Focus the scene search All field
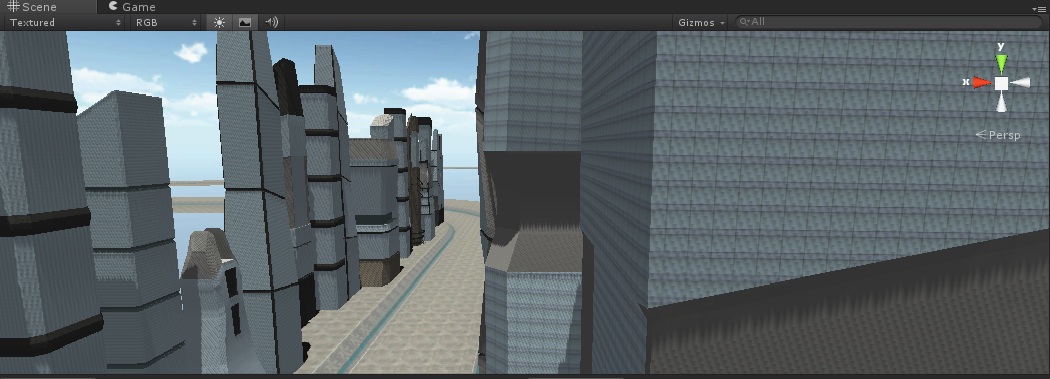Screen dimensions: 1050x379 pyautogui.click(x=888, y=21)
